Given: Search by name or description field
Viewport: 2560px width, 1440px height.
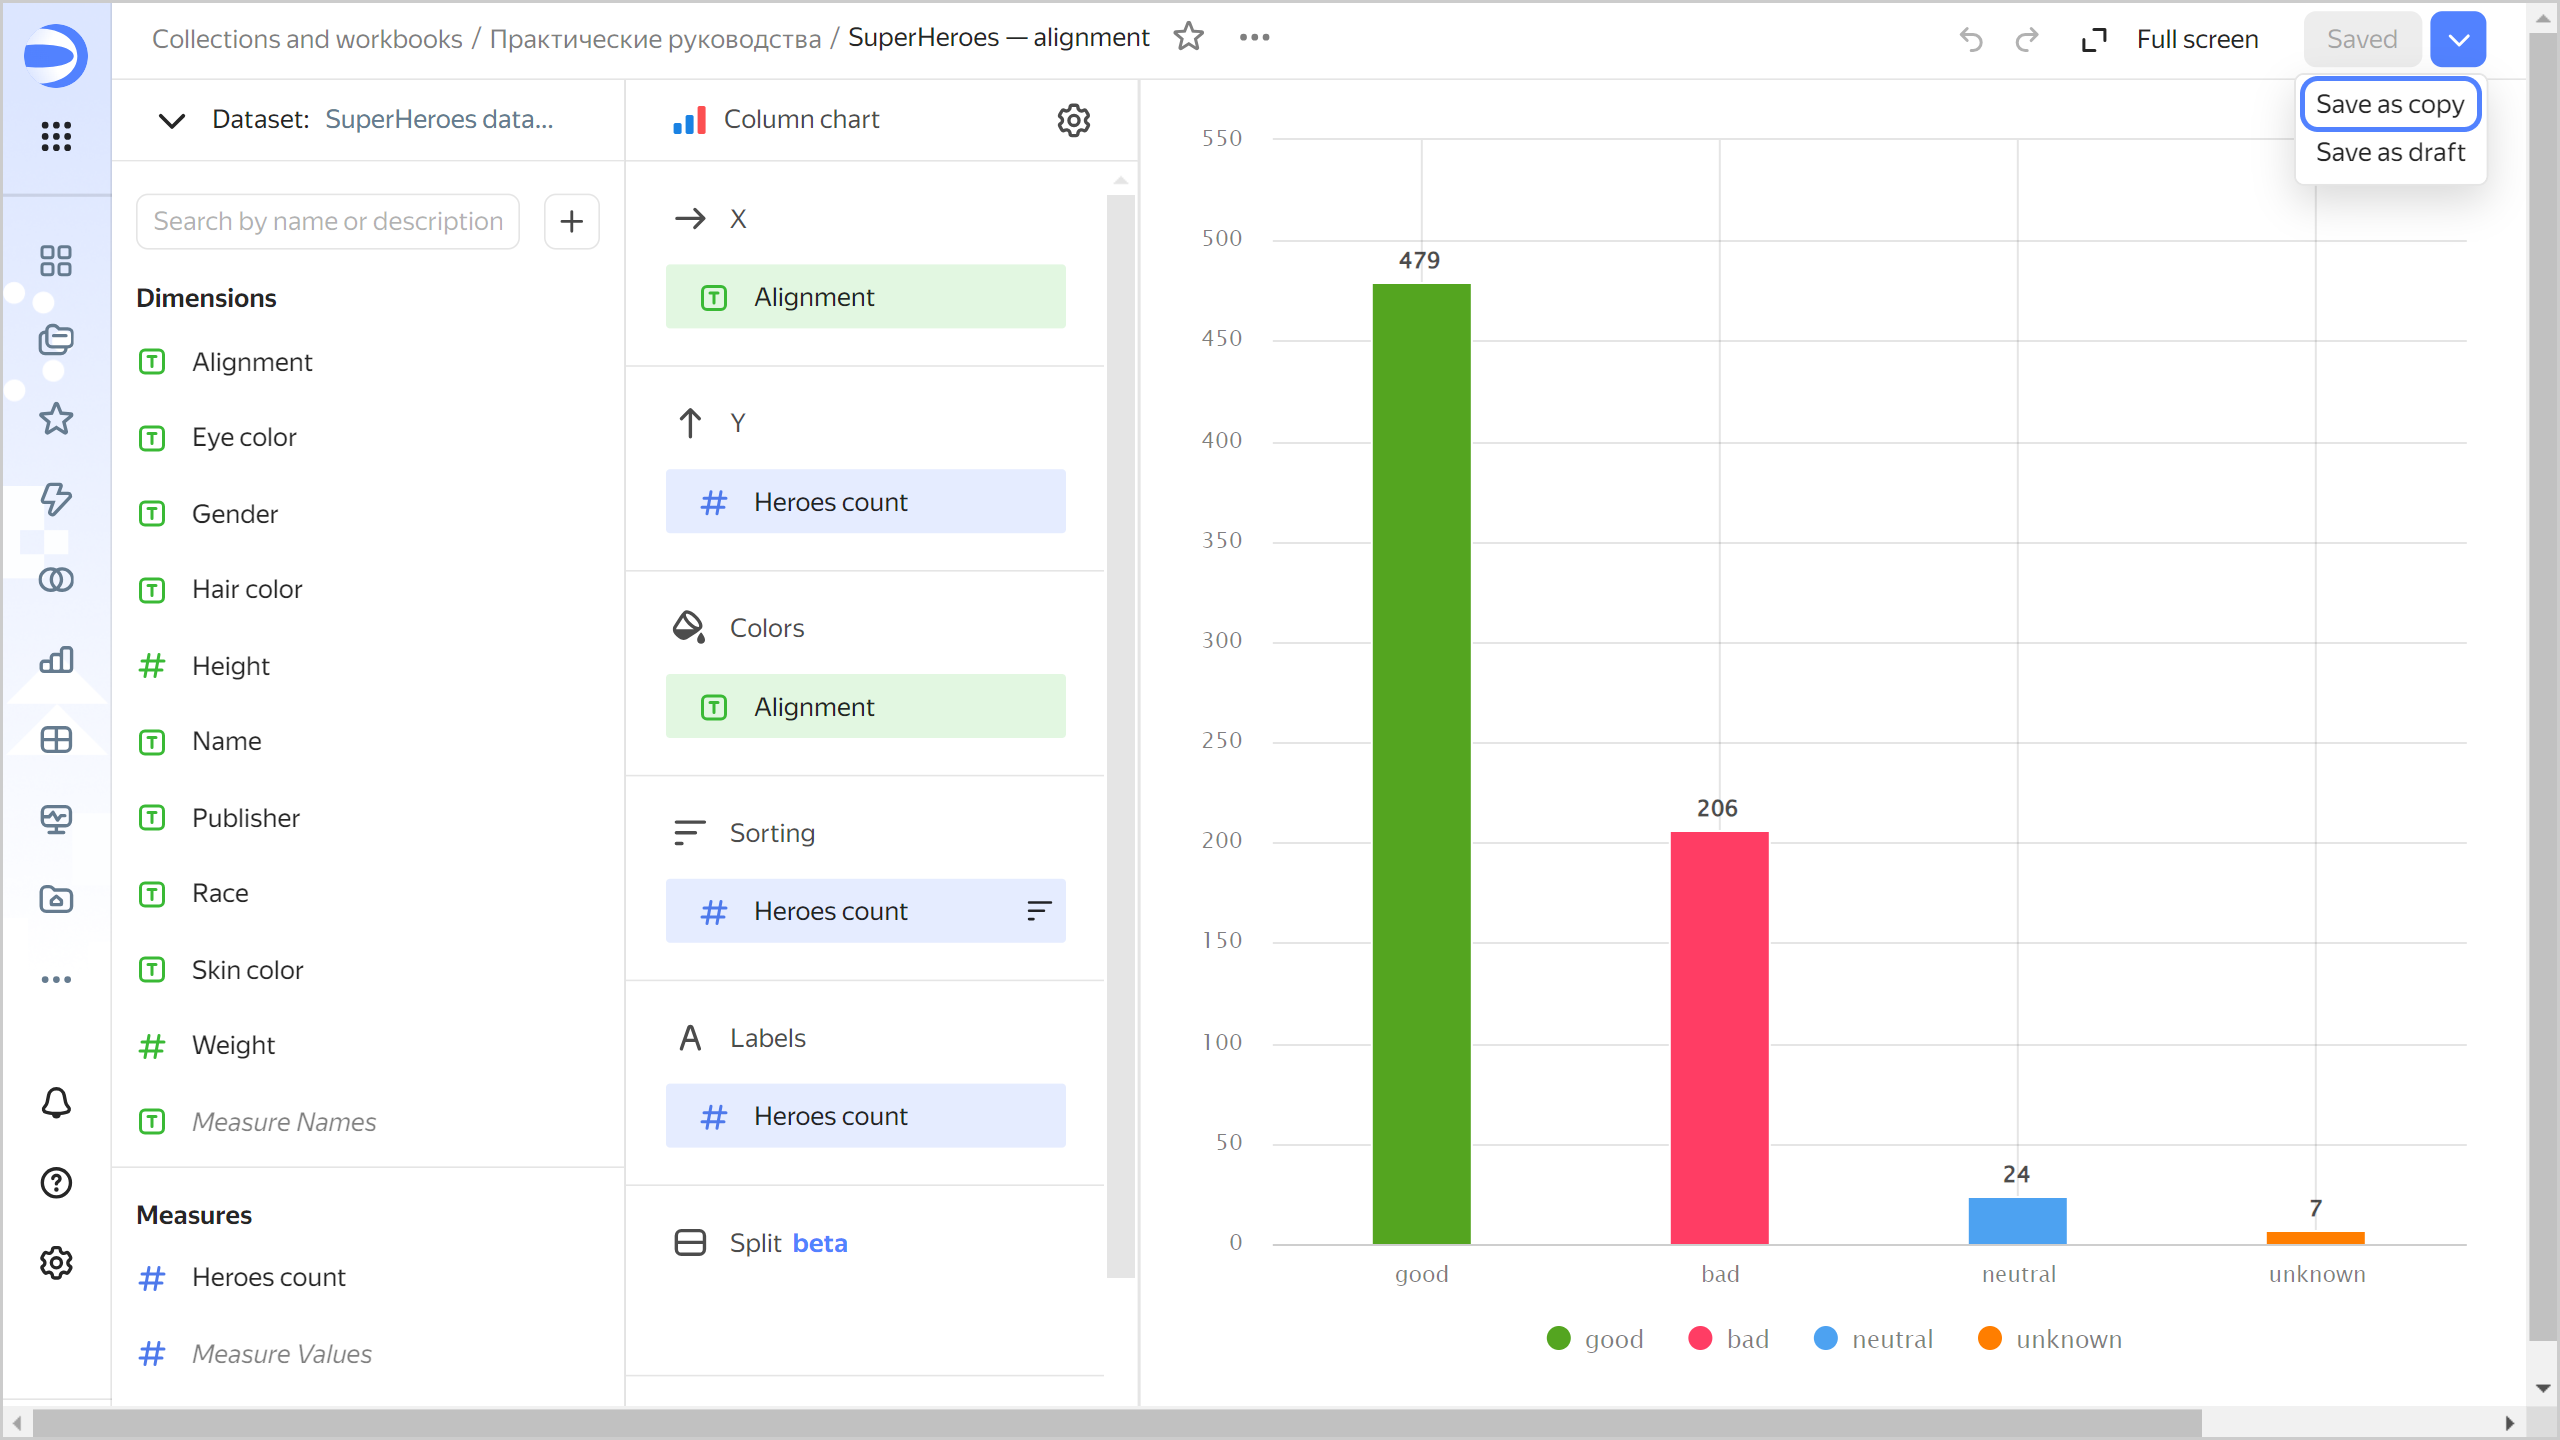Looking at the screenshot, I should click(x=332, y=220).
